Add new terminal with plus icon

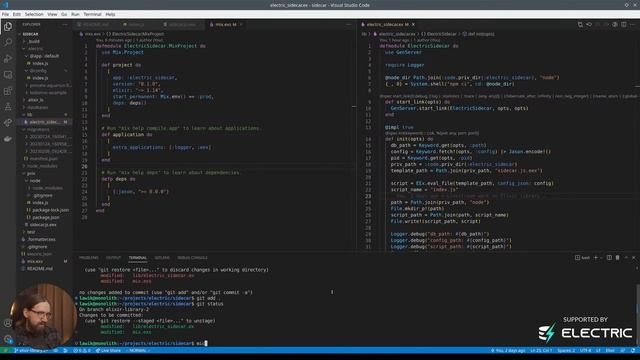[596, 258]
